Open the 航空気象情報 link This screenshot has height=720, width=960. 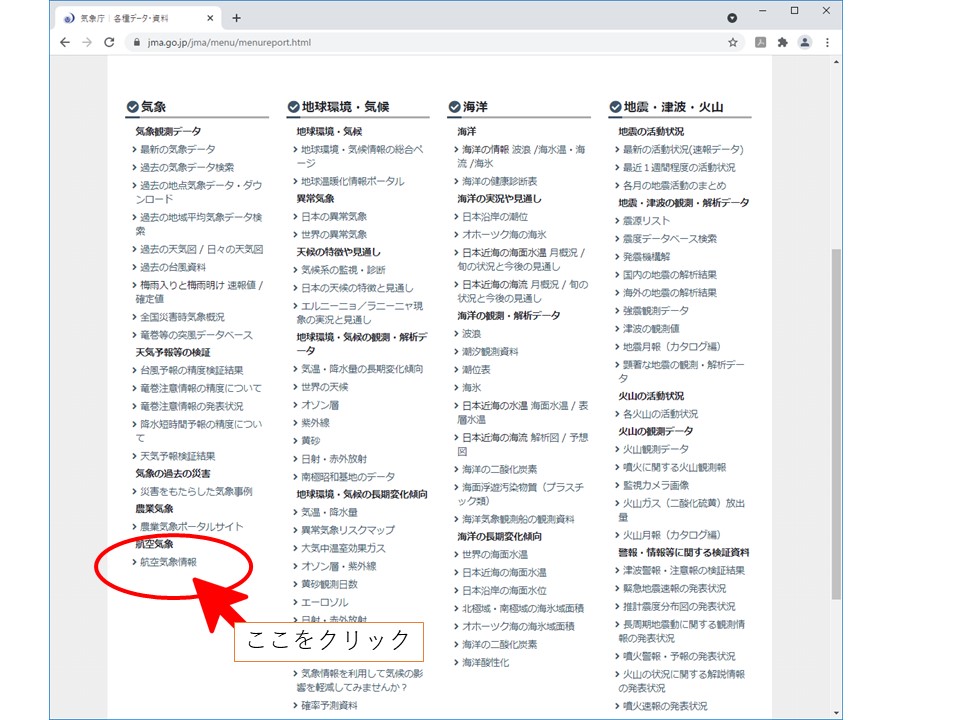pos(168,562)
